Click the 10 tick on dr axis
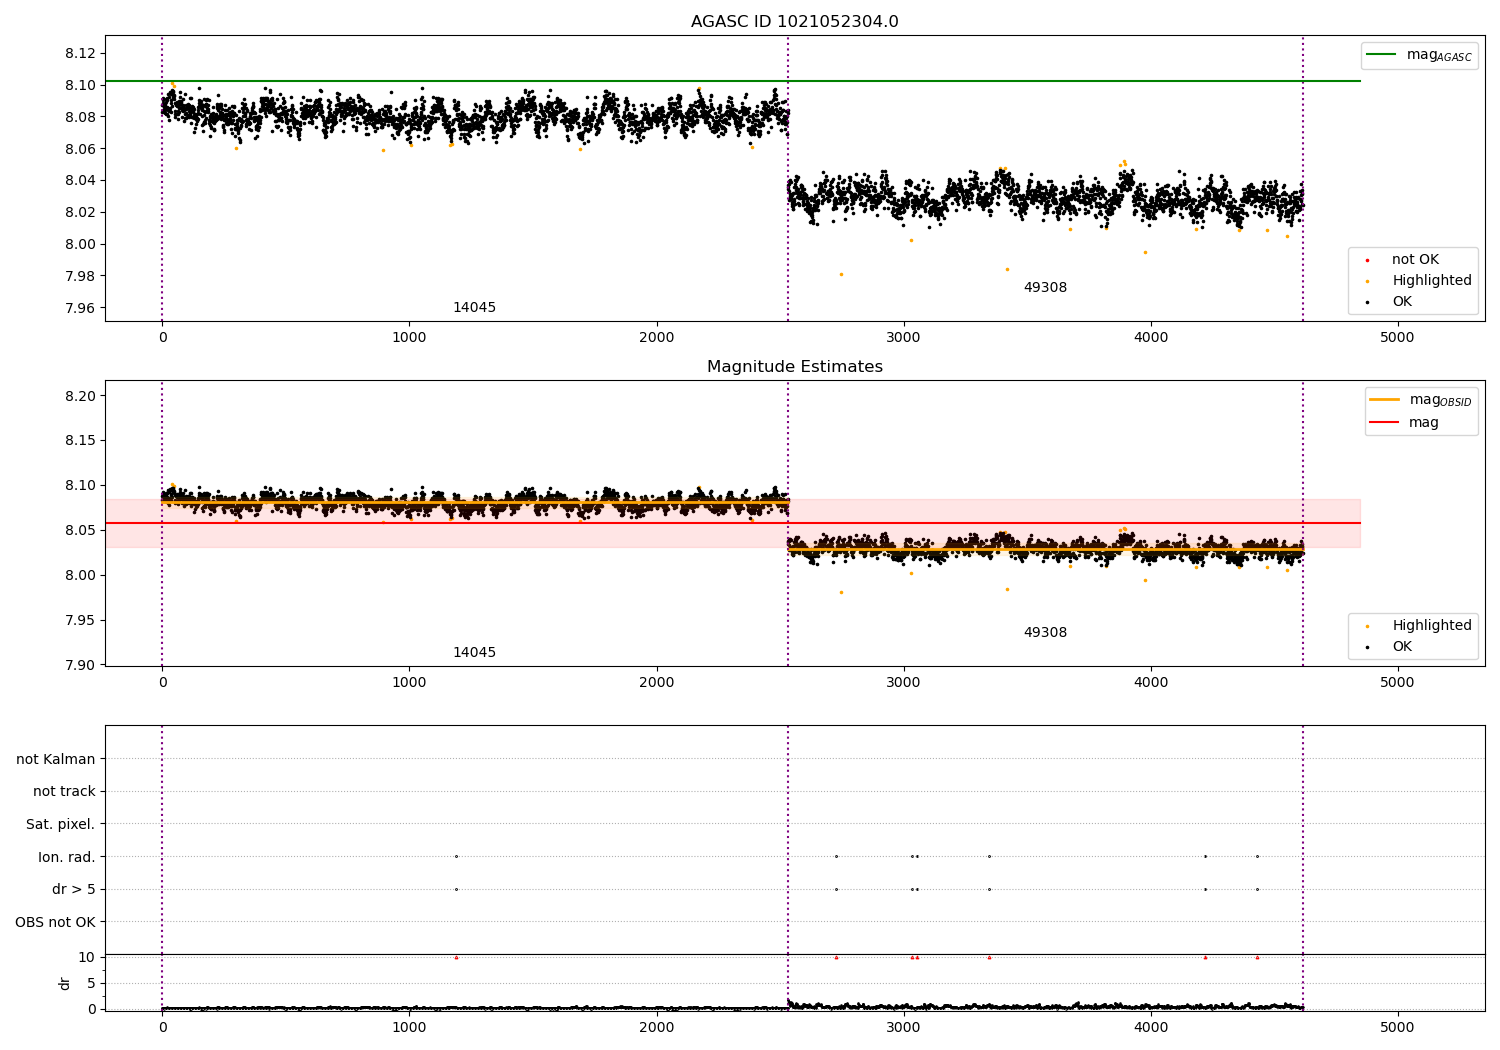Viewport: 1500px width, 1050px height. click(x=87, y=957)
